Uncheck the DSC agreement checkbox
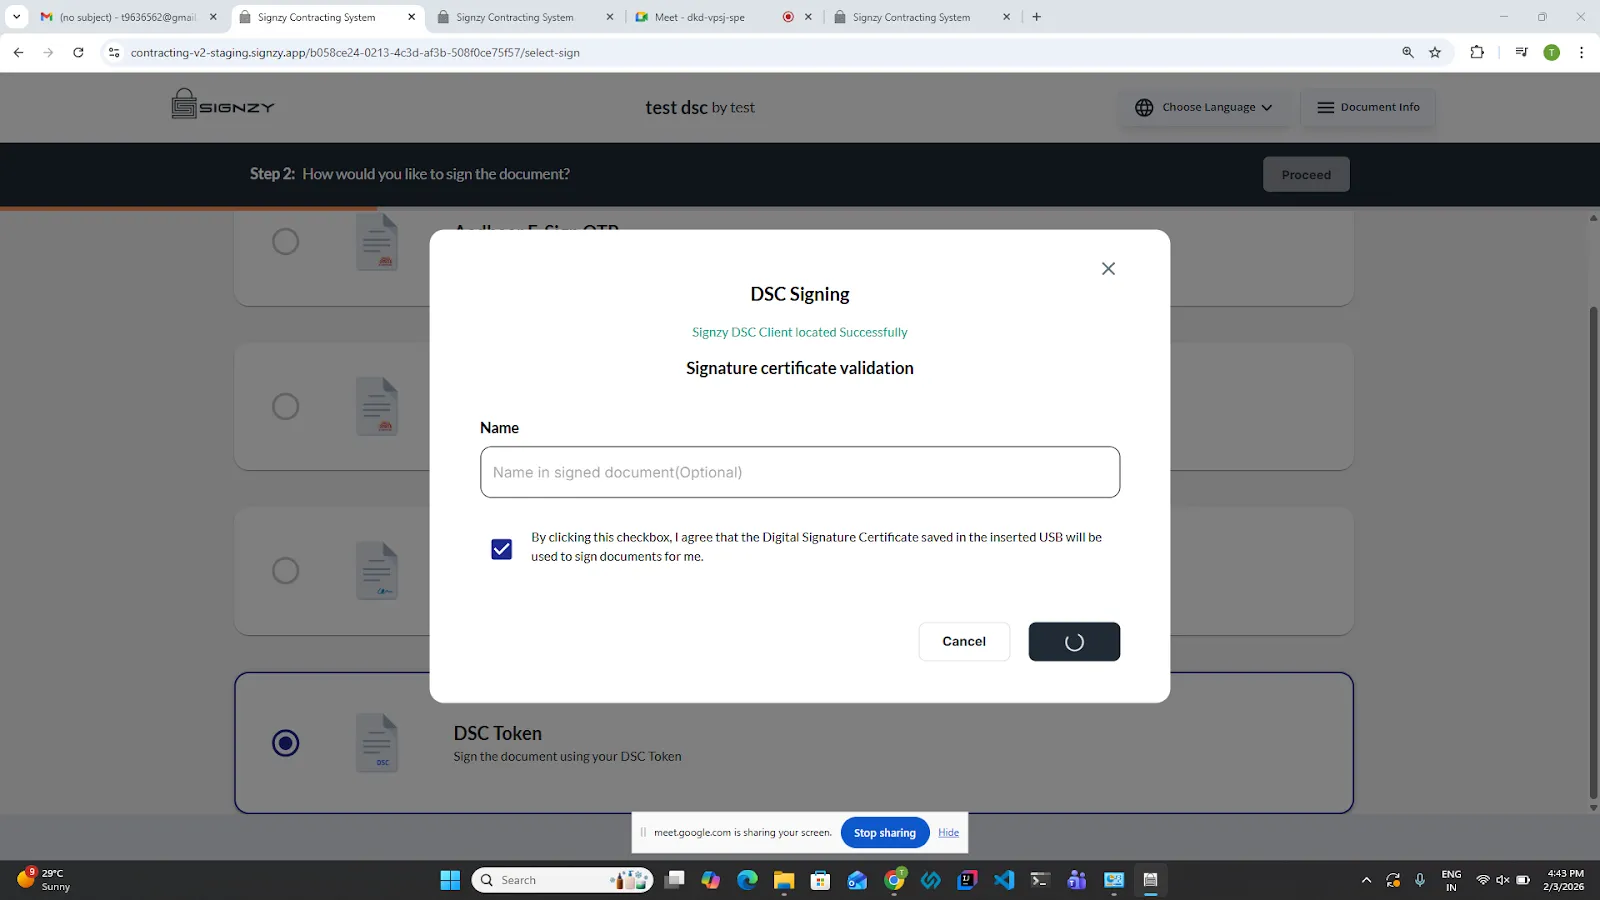 coord(502,549)
